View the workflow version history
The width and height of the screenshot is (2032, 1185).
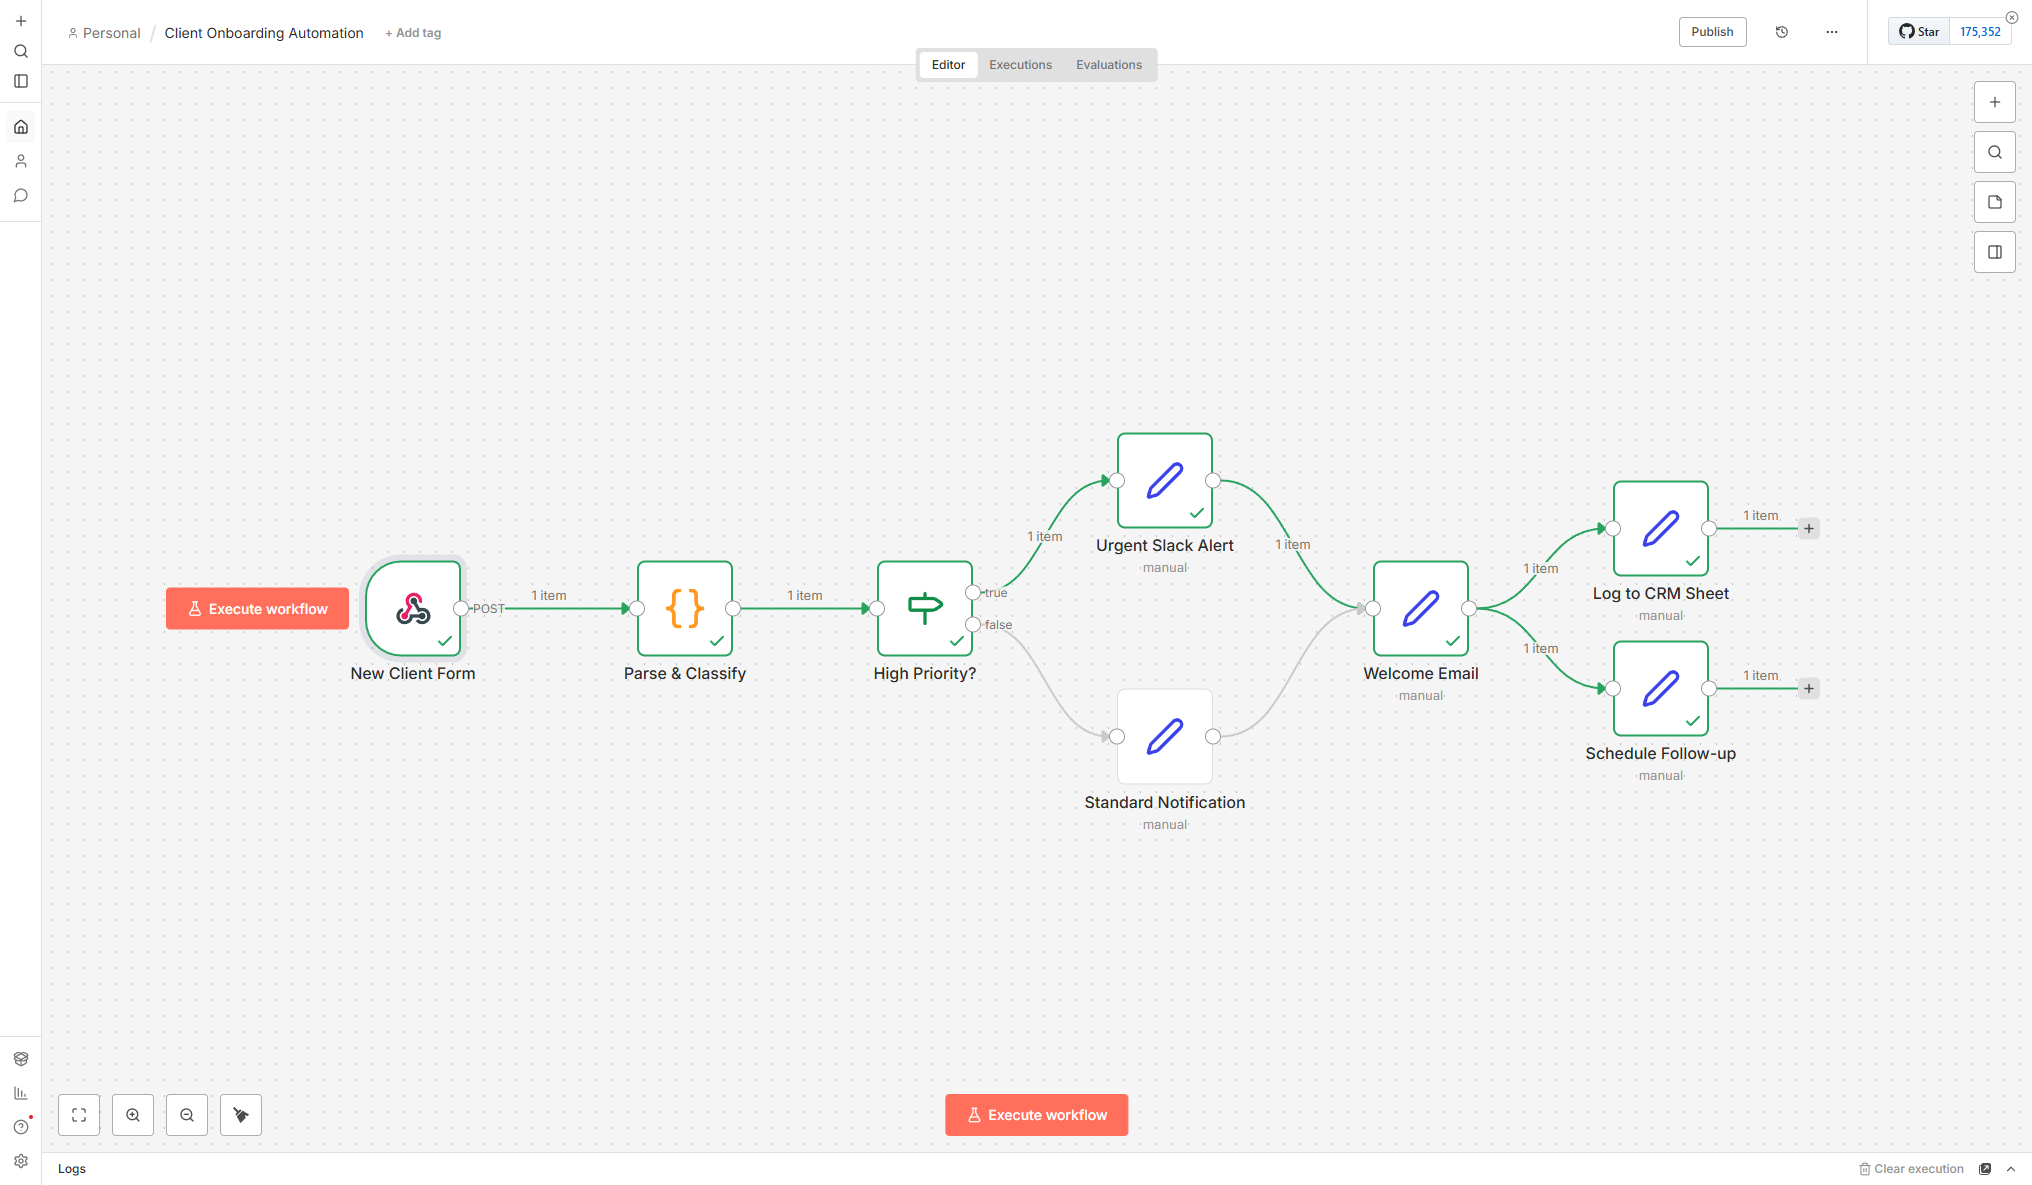point(1781,31)
